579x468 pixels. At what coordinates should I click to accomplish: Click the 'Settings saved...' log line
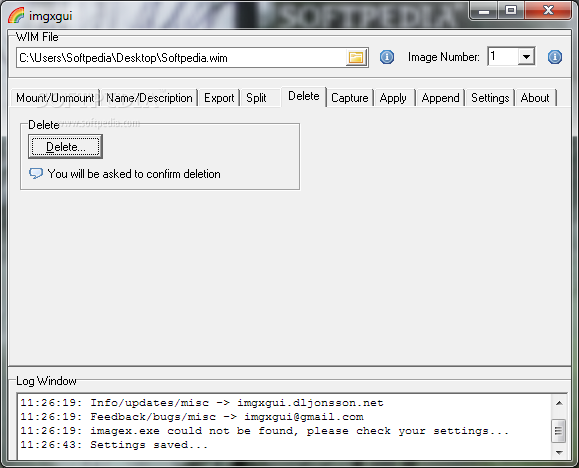(114, 445)
